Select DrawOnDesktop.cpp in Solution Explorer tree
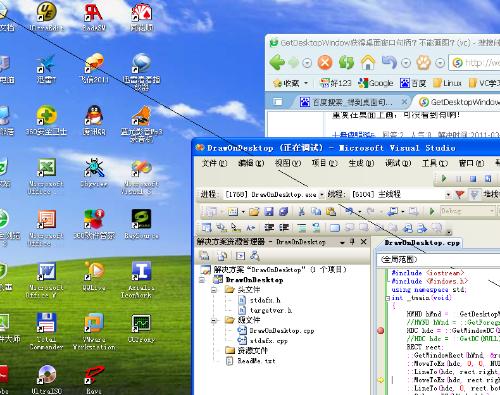 point(275,331)
